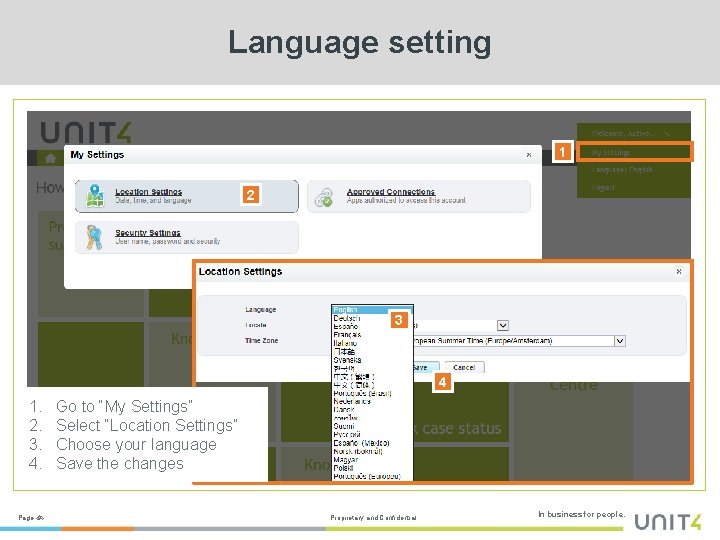Click the Approved Connections chain-link icon

coord(324,197)
